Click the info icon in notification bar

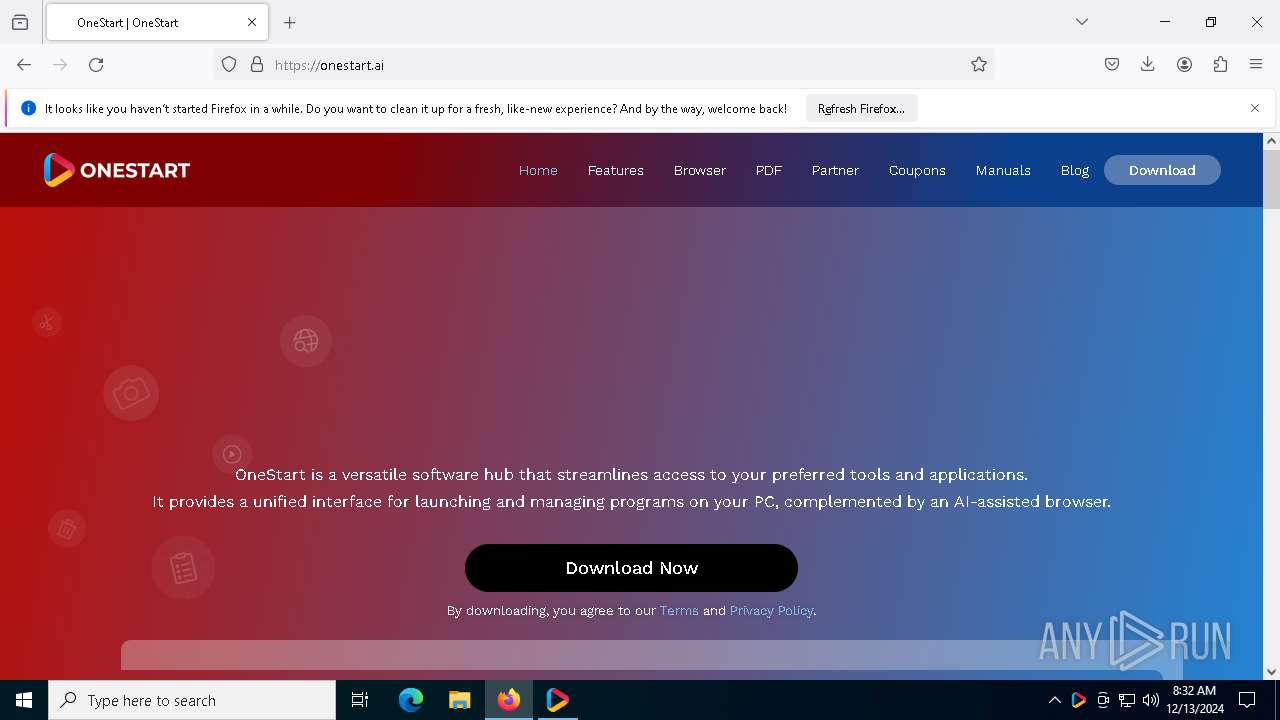point(28,108)
